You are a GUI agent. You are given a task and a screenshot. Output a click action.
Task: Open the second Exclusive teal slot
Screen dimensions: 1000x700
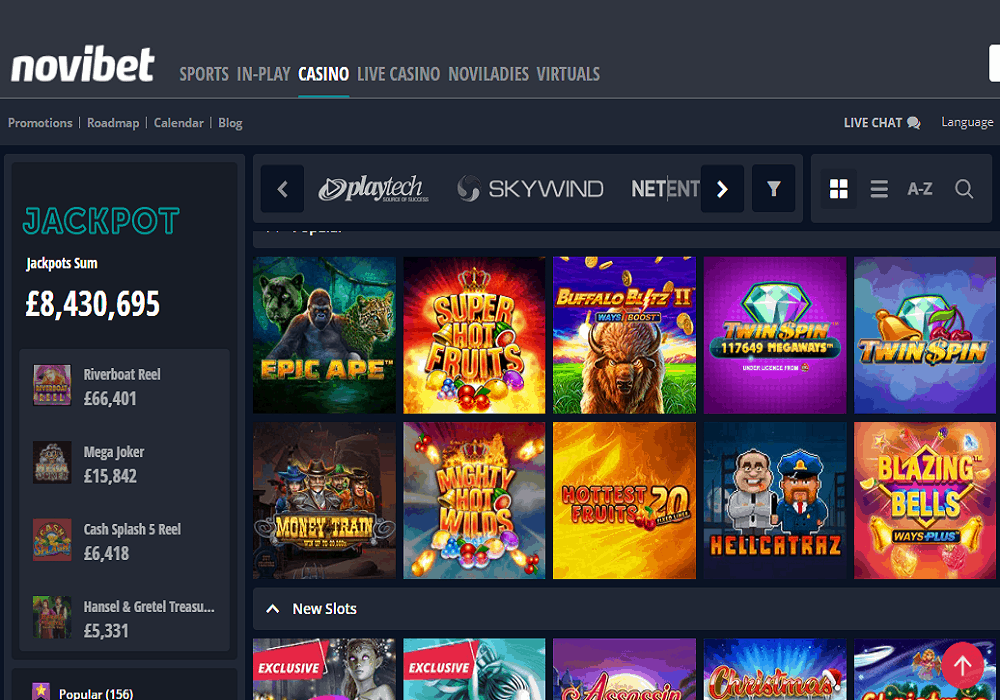coord(474,669)
